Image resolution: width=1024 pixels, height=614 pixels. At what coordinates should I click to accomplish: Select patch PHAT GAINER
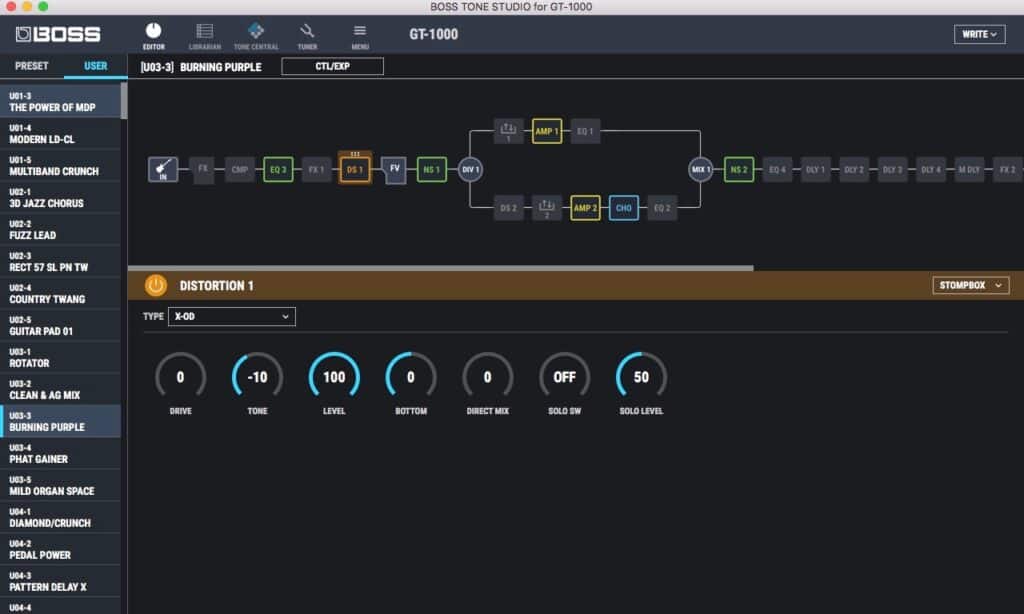(60, 454)
